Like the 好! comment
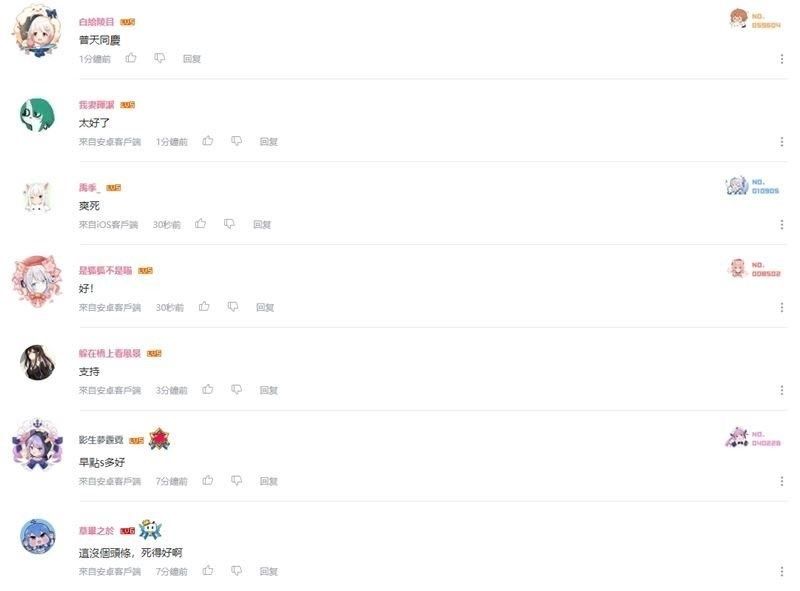 (x=204, y=306)
